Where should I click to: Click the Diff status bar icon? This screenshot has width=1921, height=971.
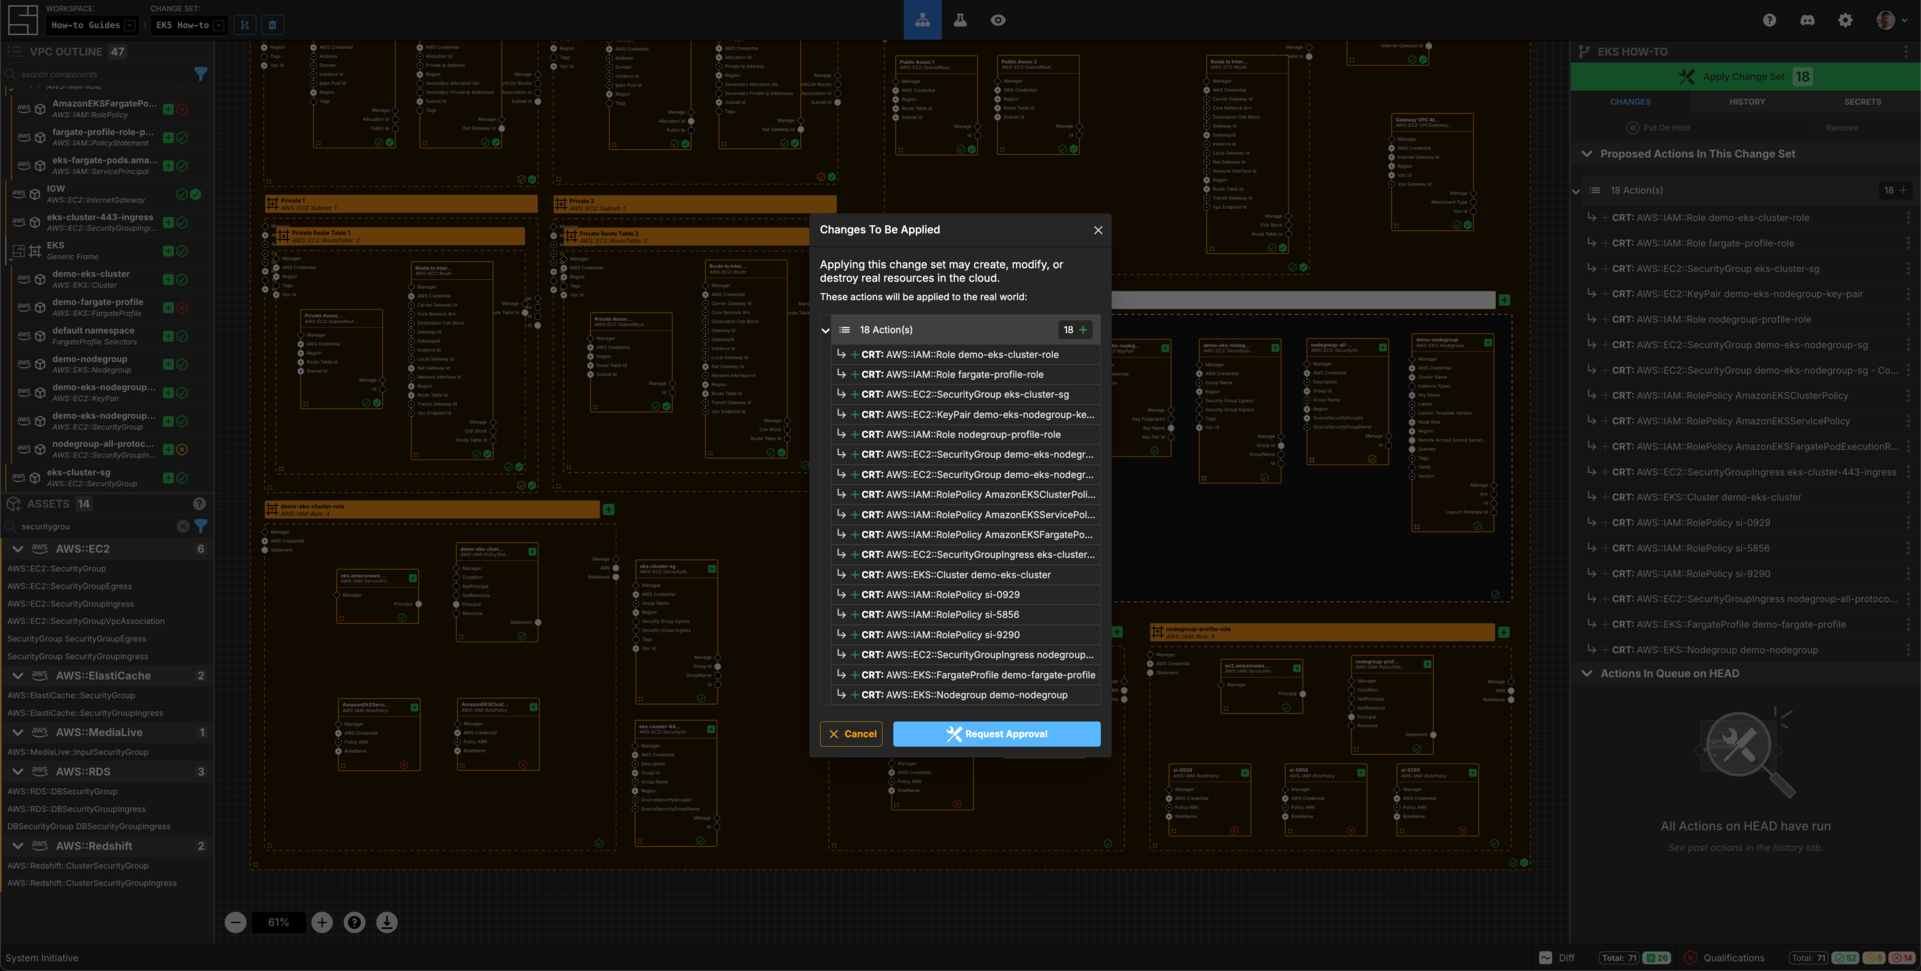pyautogui.click(x=1546, y=958)
